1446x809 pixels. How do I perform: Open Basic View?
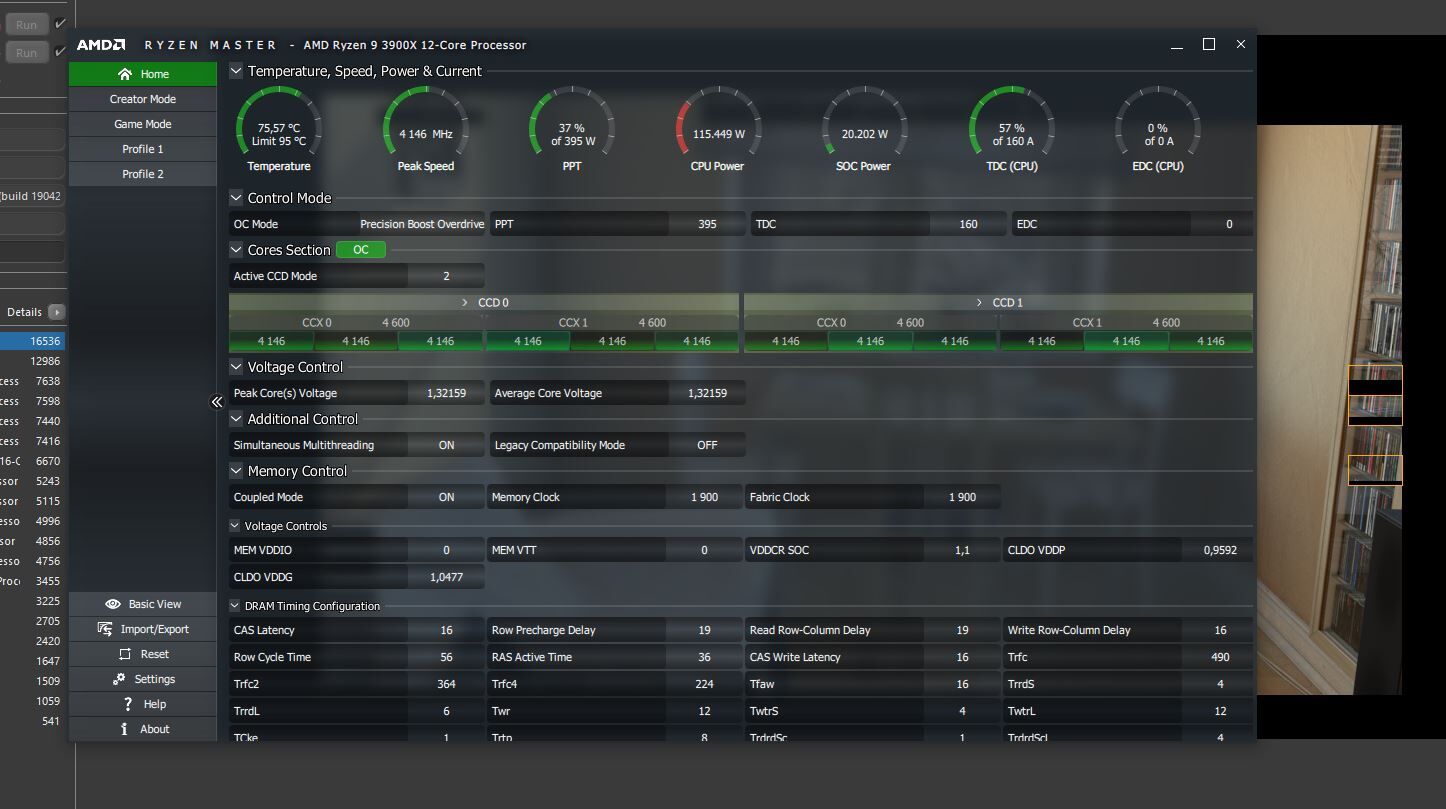coord(142,604)
